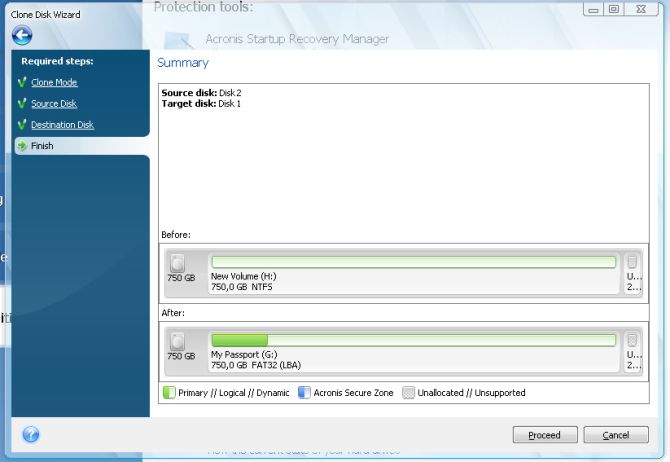Click the Proceed button

[545, 435]
